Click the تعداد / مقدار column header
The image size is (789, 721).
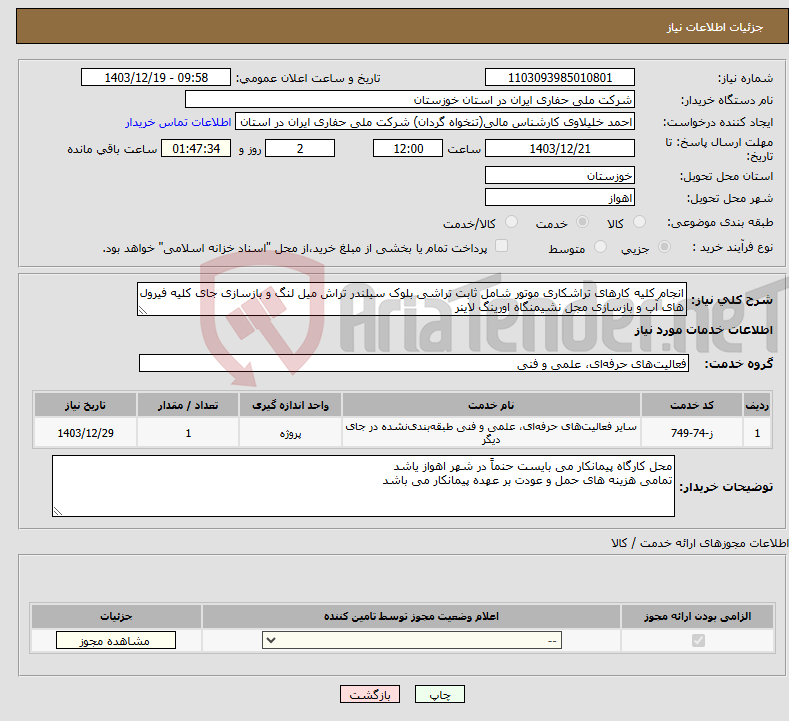tap(188, 405)
